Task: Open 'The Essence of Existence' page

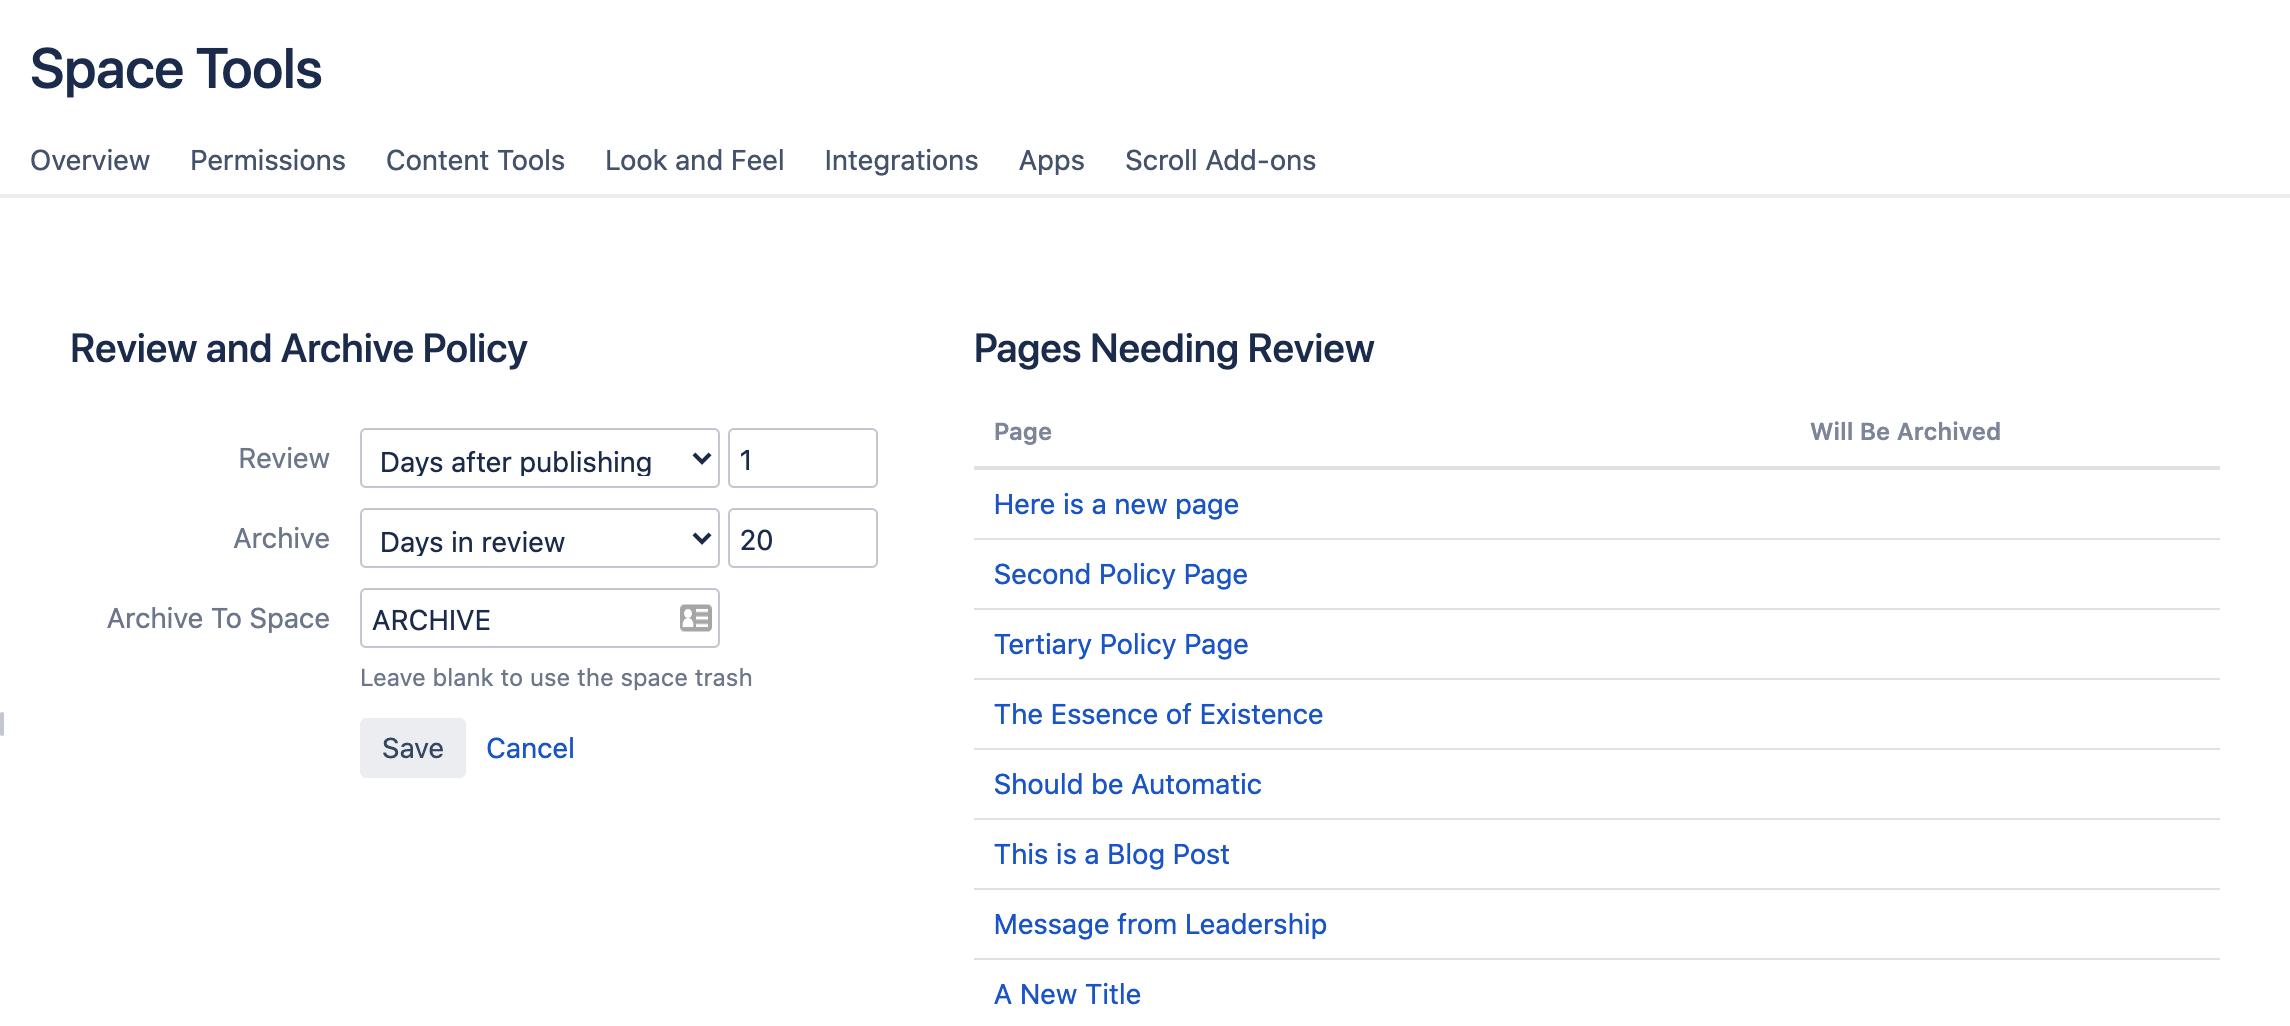Action: 1158,714
